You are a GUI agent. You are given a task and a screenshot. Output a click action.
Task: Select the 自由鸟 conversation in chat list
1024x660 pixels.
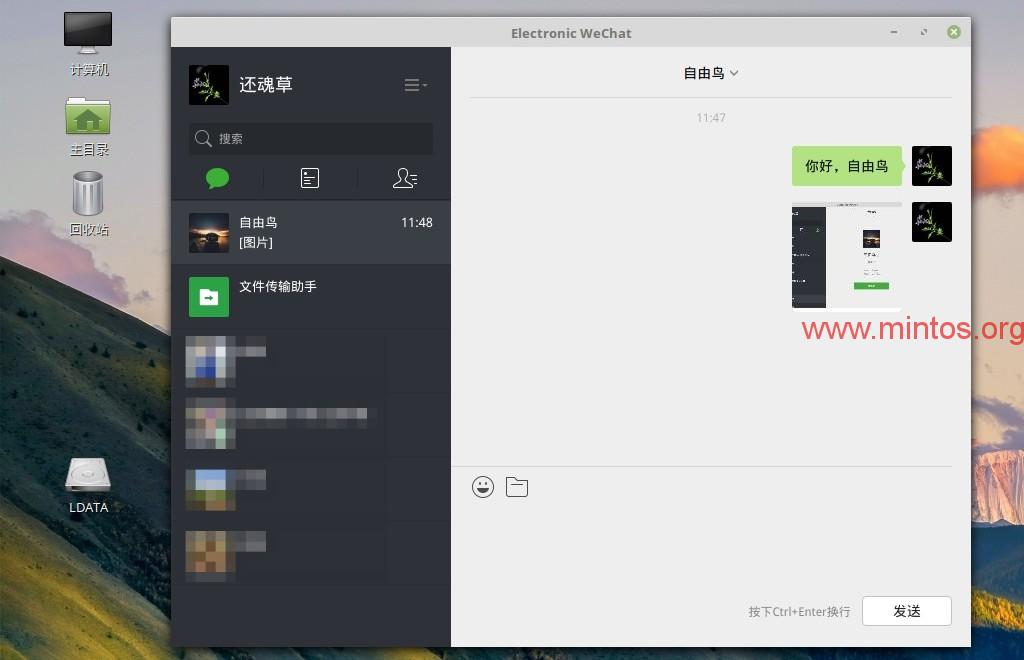tap(310, 232)
